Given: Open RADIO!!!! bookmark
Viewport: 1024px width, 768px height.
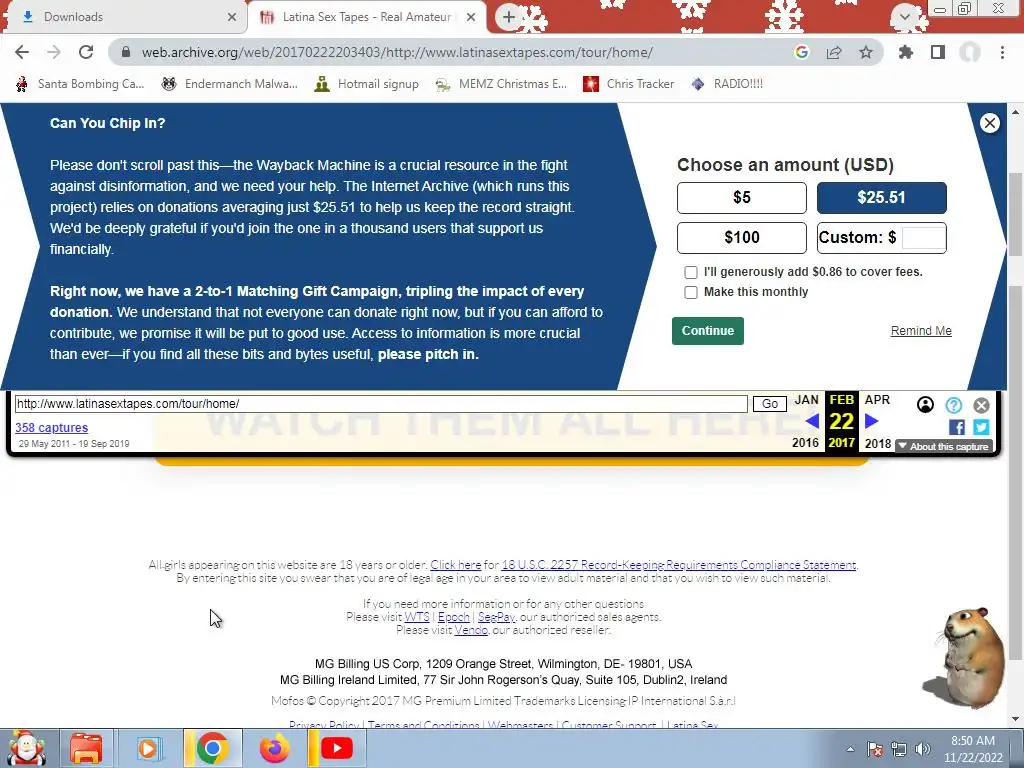Looking at the screenshot, I should [x=727, y=84].
